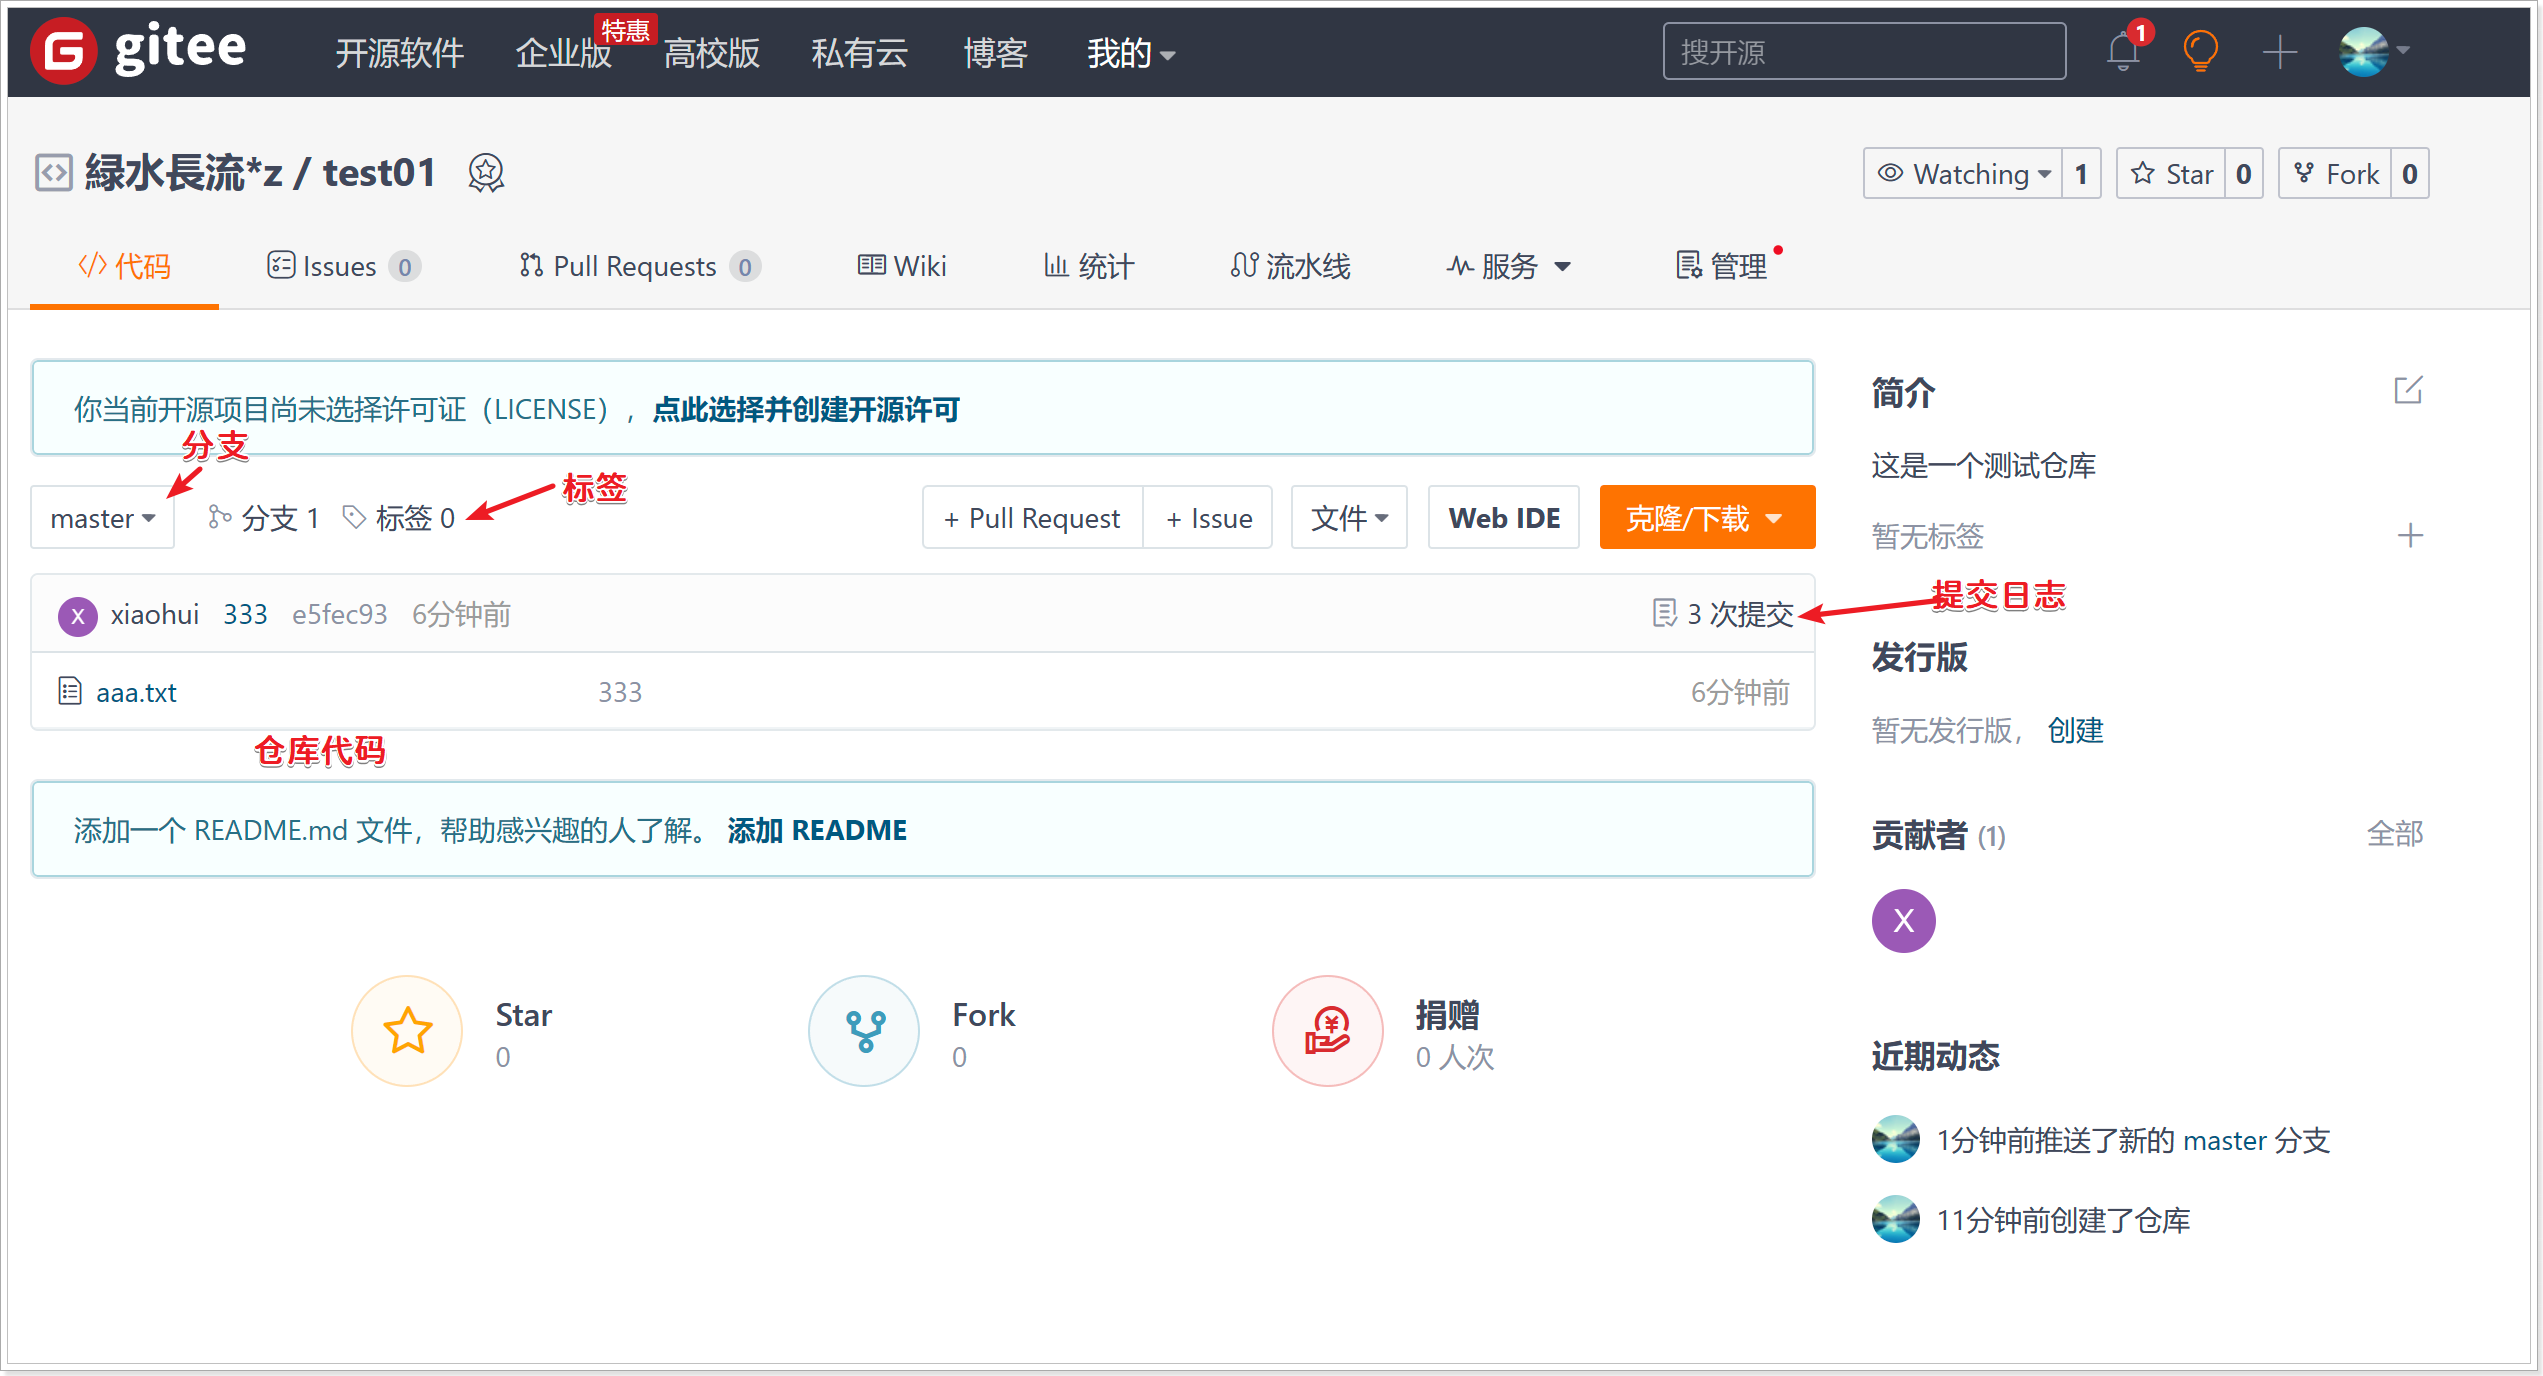Click the commit log icon by 3 次提交
2543x1376 pixels.
tap(1664, 613)
